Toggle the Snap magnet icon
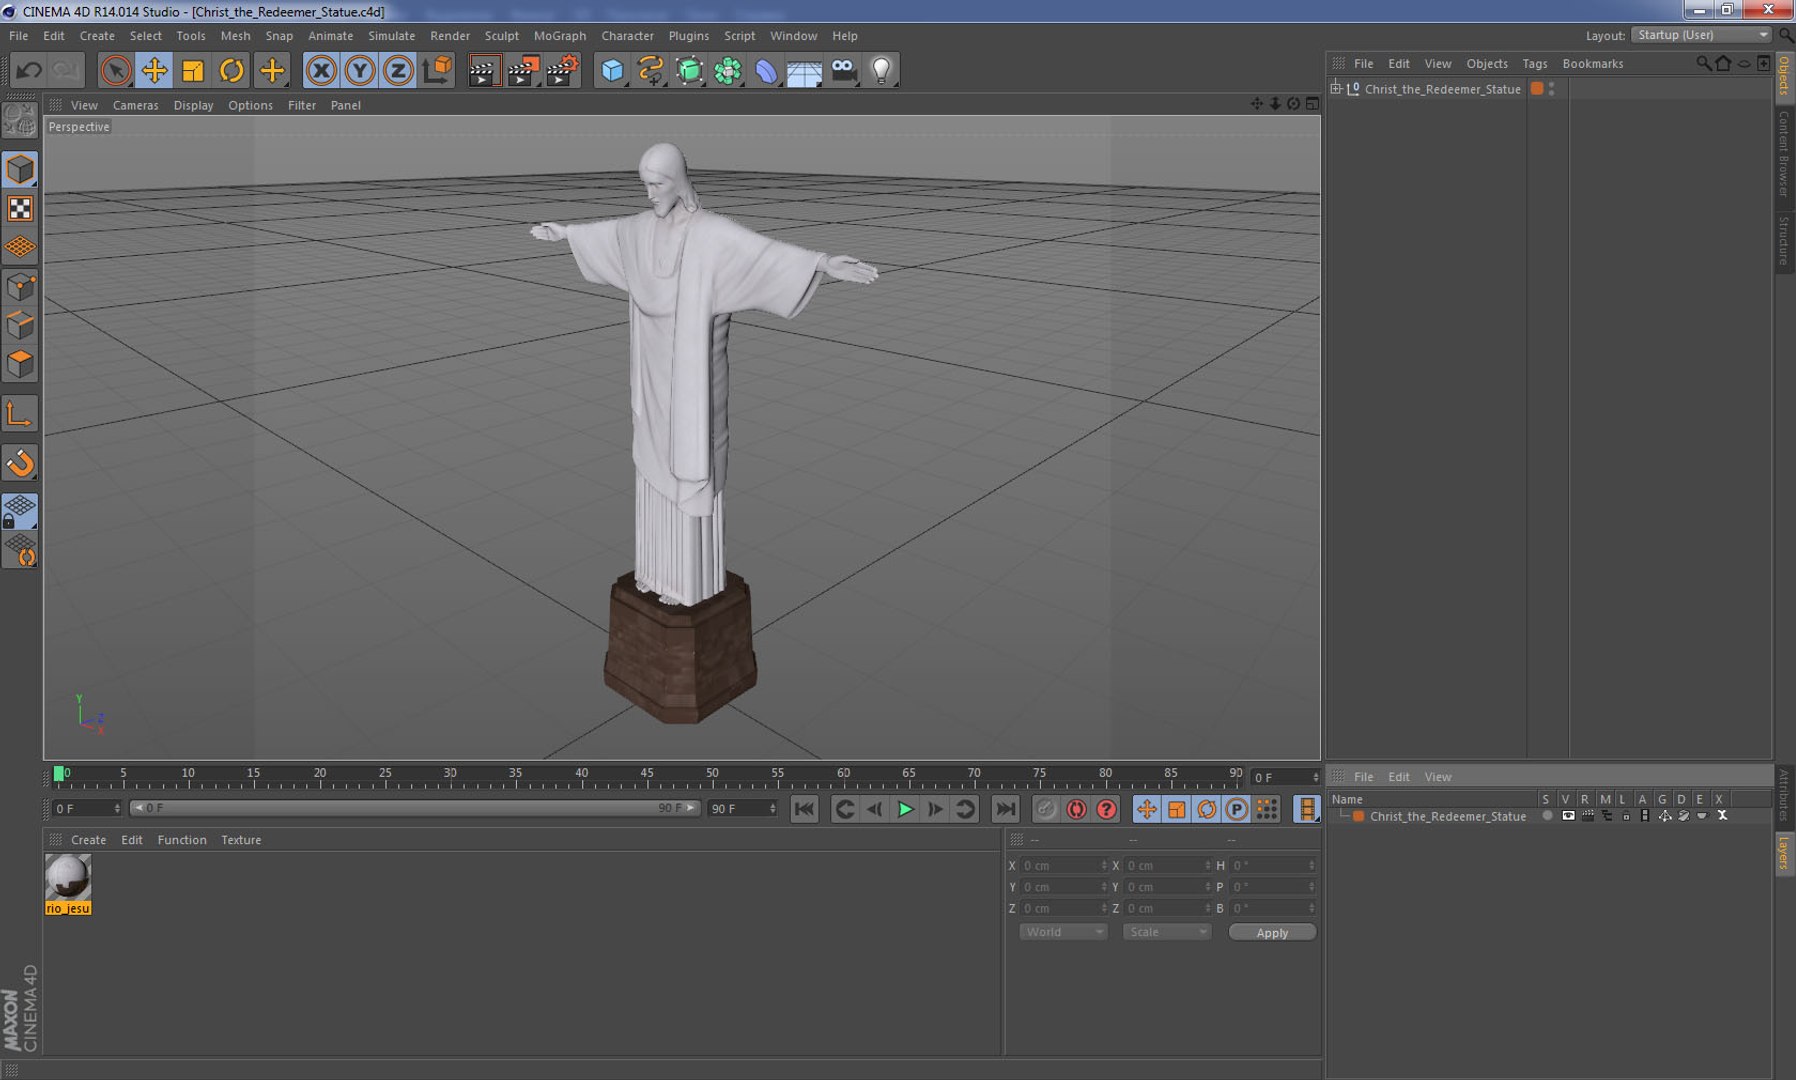Viewport: 1796px width, 1080px height. click(x=20, y=462)
